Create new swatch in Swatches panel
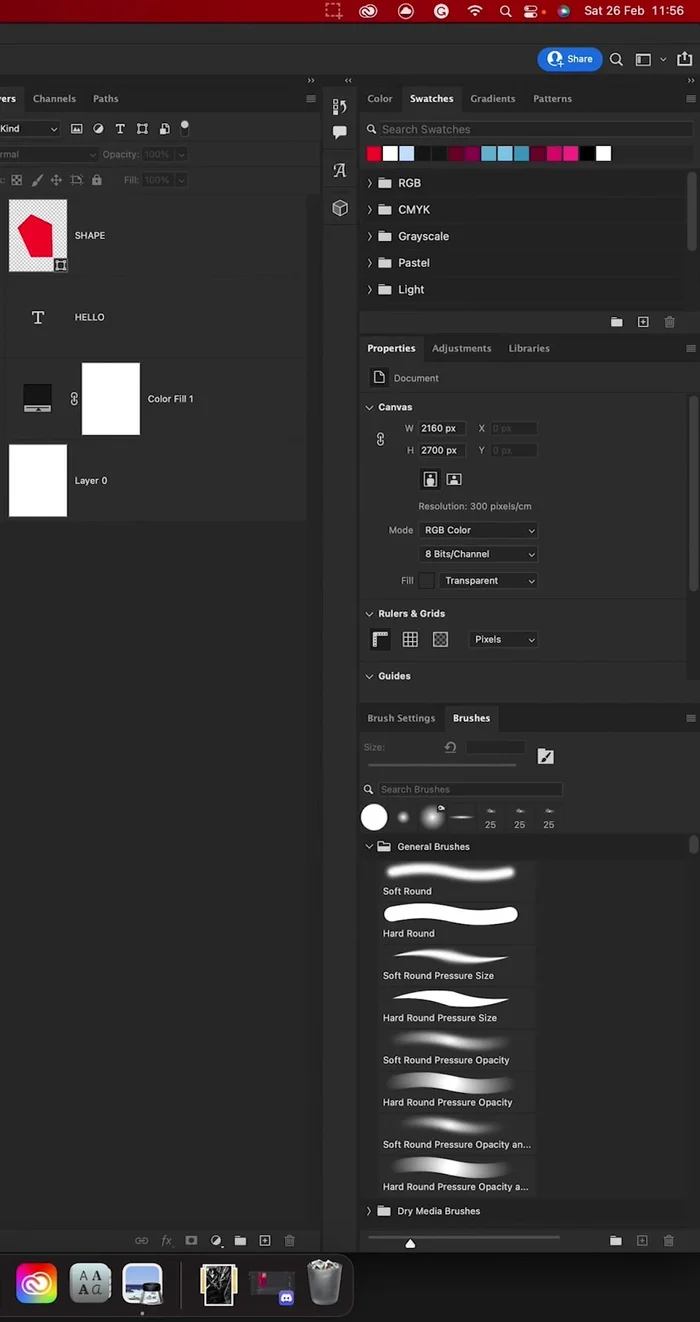 643,322
